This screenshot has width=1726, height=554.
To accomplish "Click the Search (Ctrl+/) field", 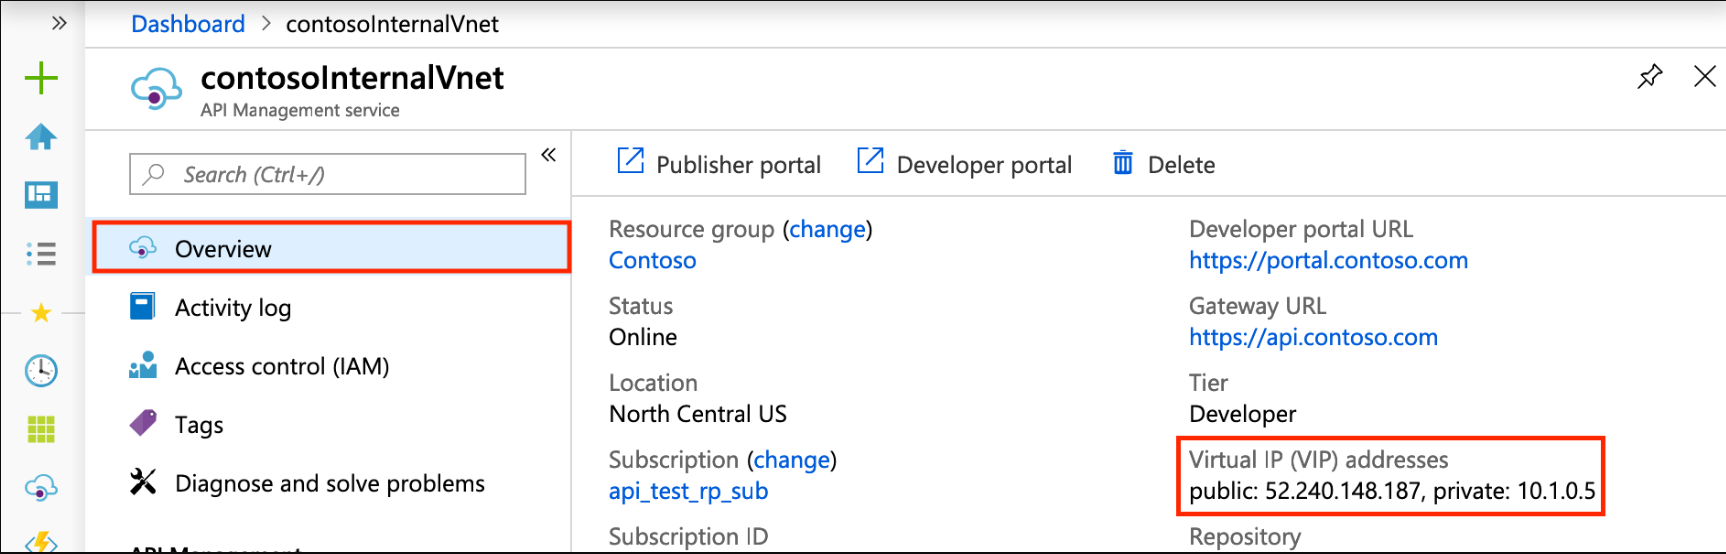I will 327,174.
